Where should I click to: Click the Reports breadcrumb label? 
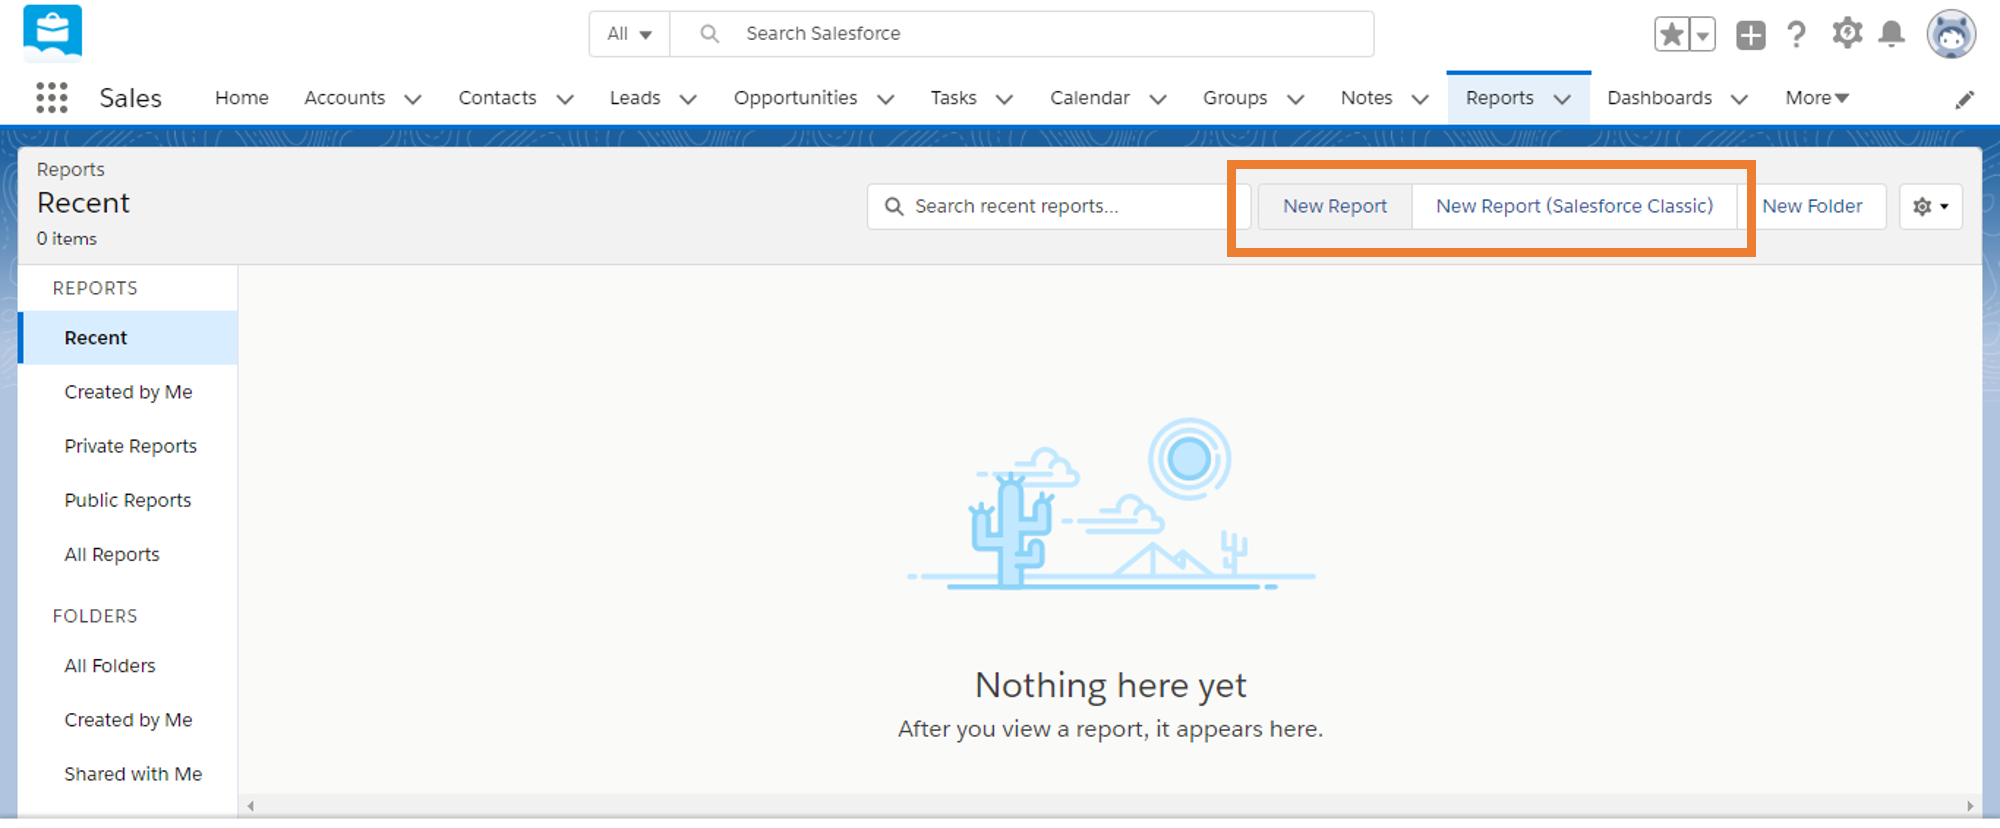click(71, 169)
